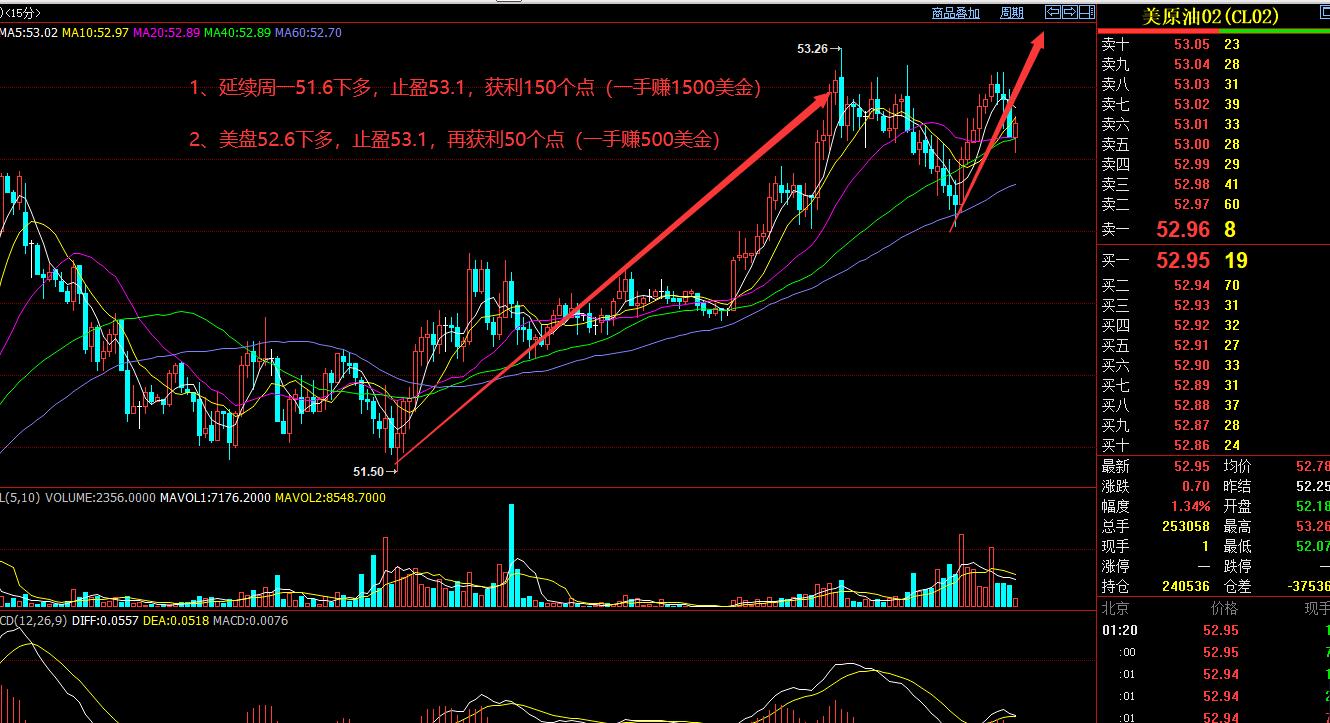This screenshot has height=723, width=1330.
Task: Select the 卖二 ask row
Action: click(x=1213, y=204)
